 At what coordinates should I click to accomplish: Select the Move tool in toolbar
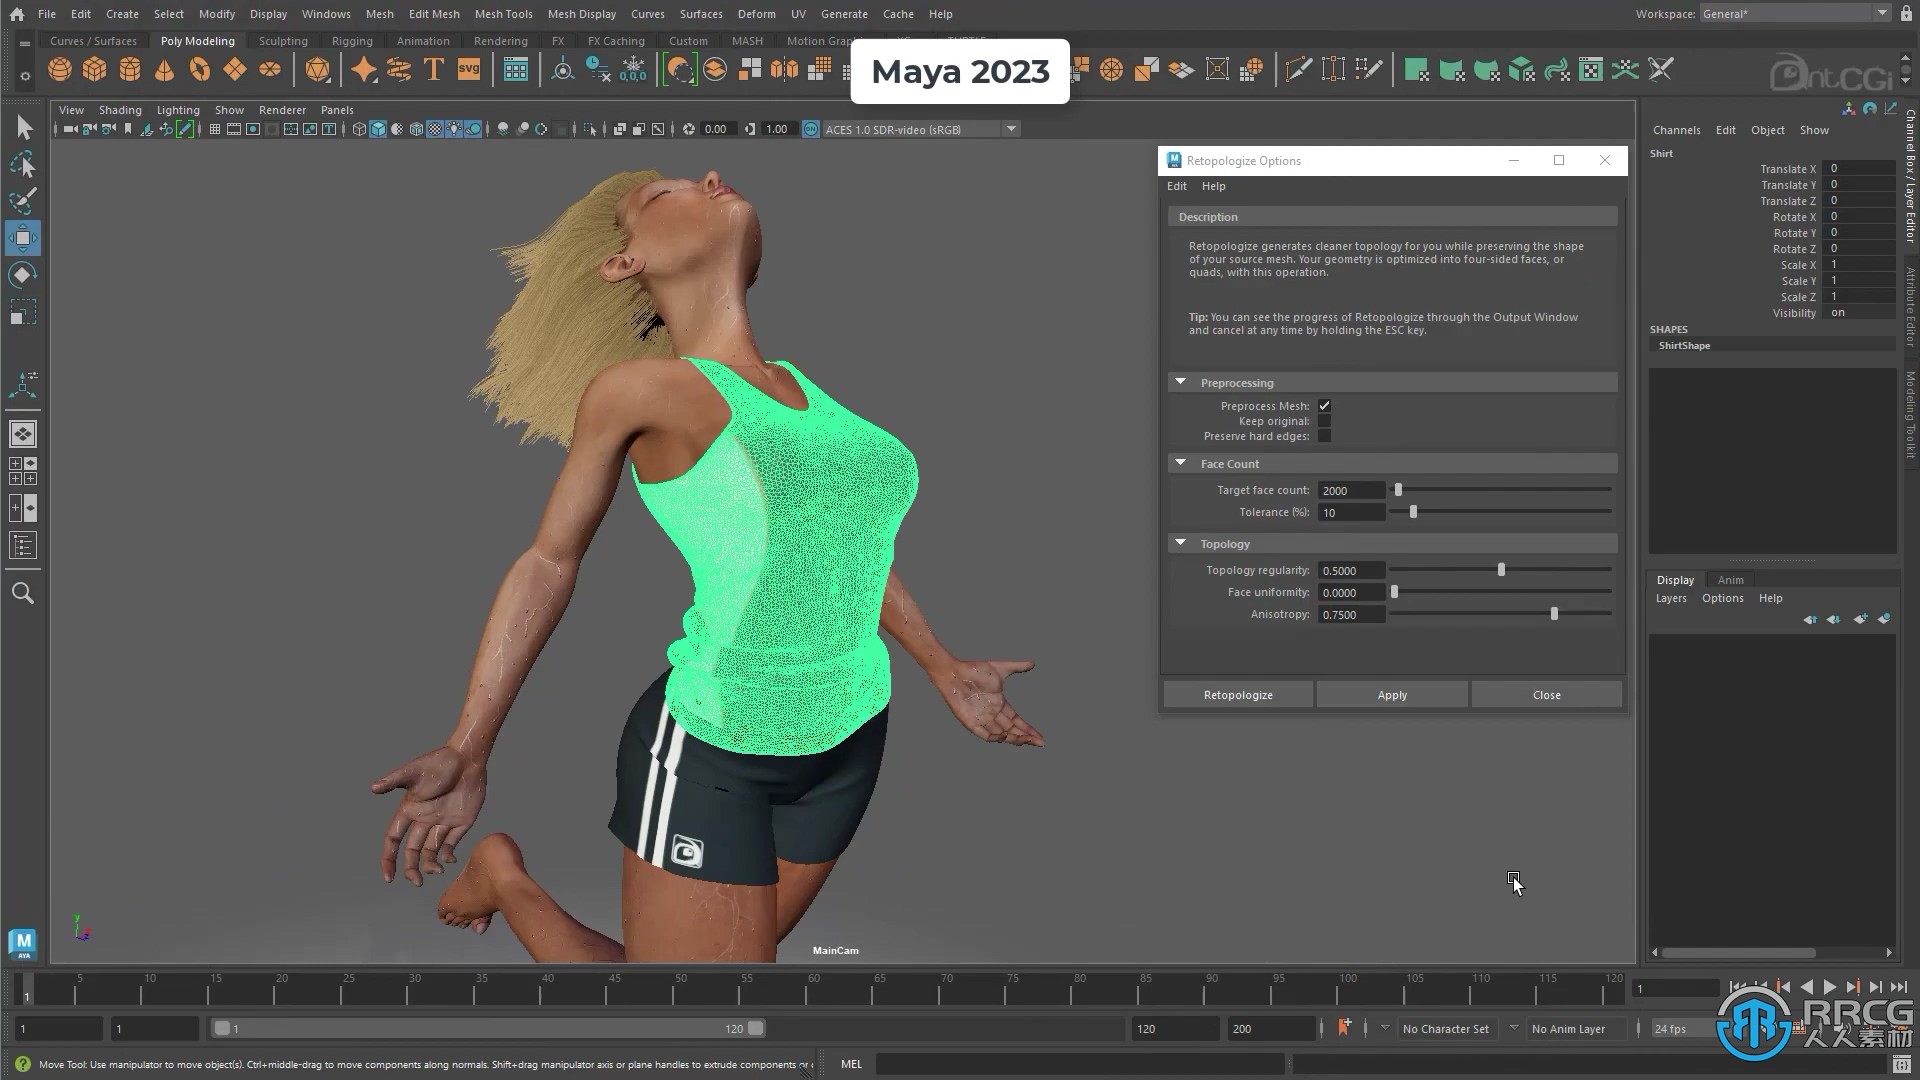(22, 237)
